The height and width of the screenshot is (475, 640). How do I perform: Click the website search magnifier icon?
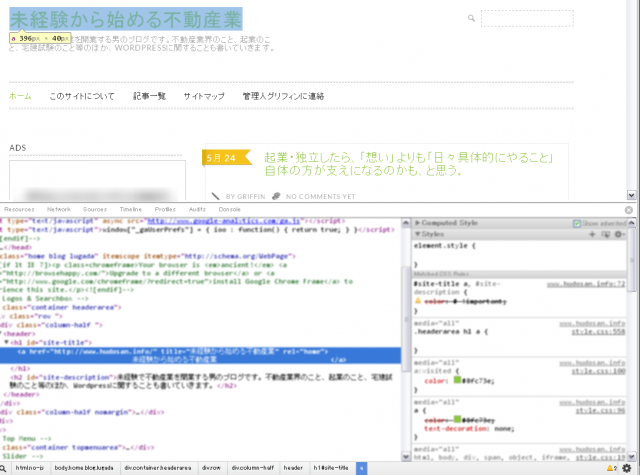[471, 18]
